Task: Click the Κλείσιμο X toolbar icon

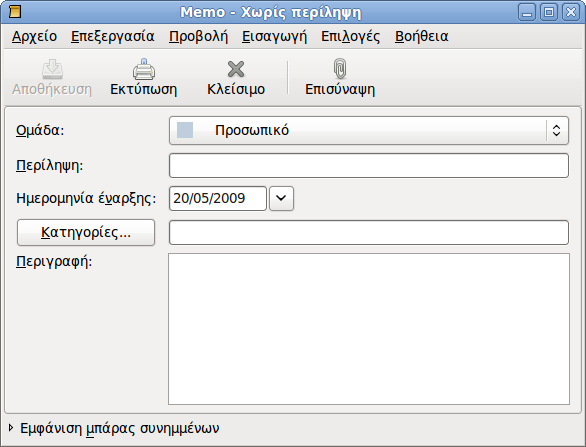Action: (x=236, y=69)
